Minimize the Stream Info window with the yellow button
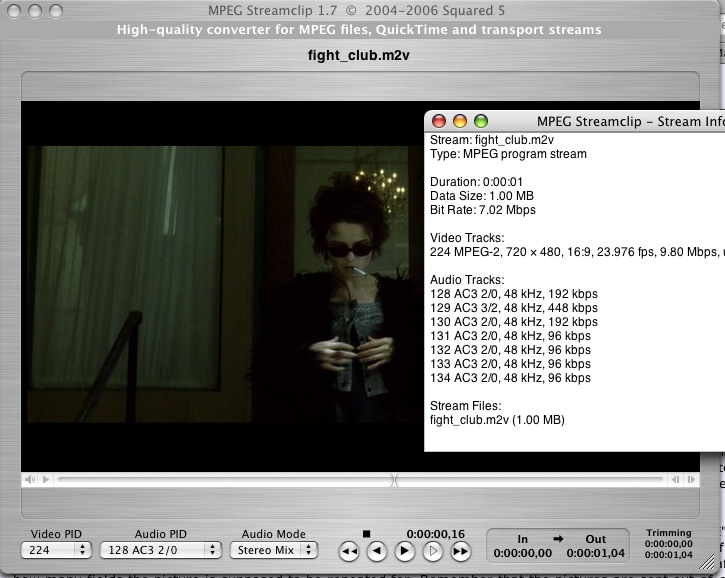This screenshot has width=725, height=578. point(460,121)
